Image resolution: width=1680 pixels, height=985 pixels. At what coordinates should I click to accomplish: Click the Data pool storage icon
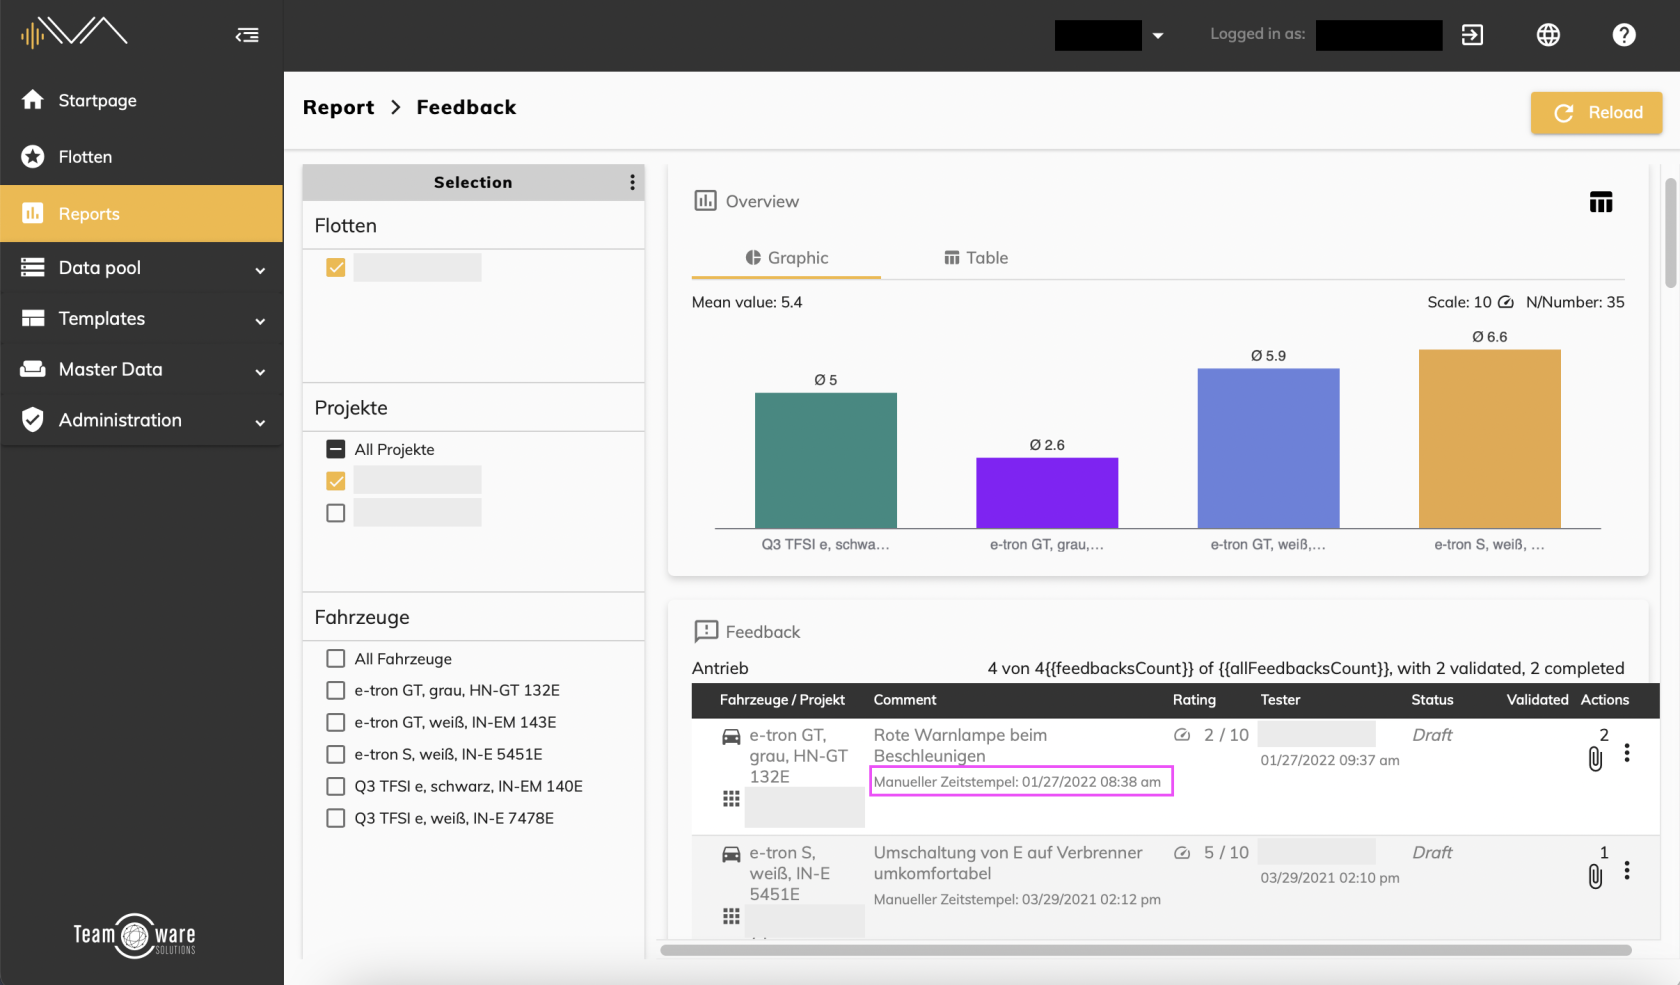coord(33,267)
